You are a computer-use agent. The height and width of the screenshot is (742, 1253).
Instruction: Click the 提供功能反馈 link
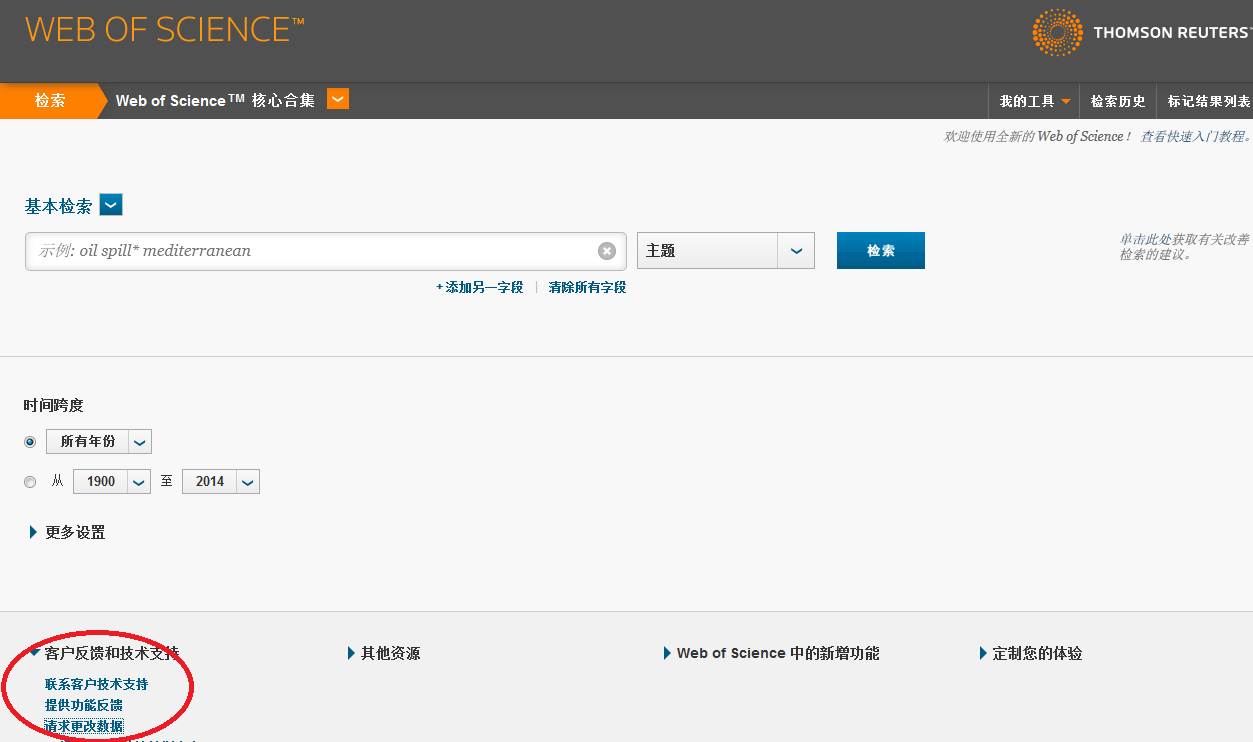84,705
